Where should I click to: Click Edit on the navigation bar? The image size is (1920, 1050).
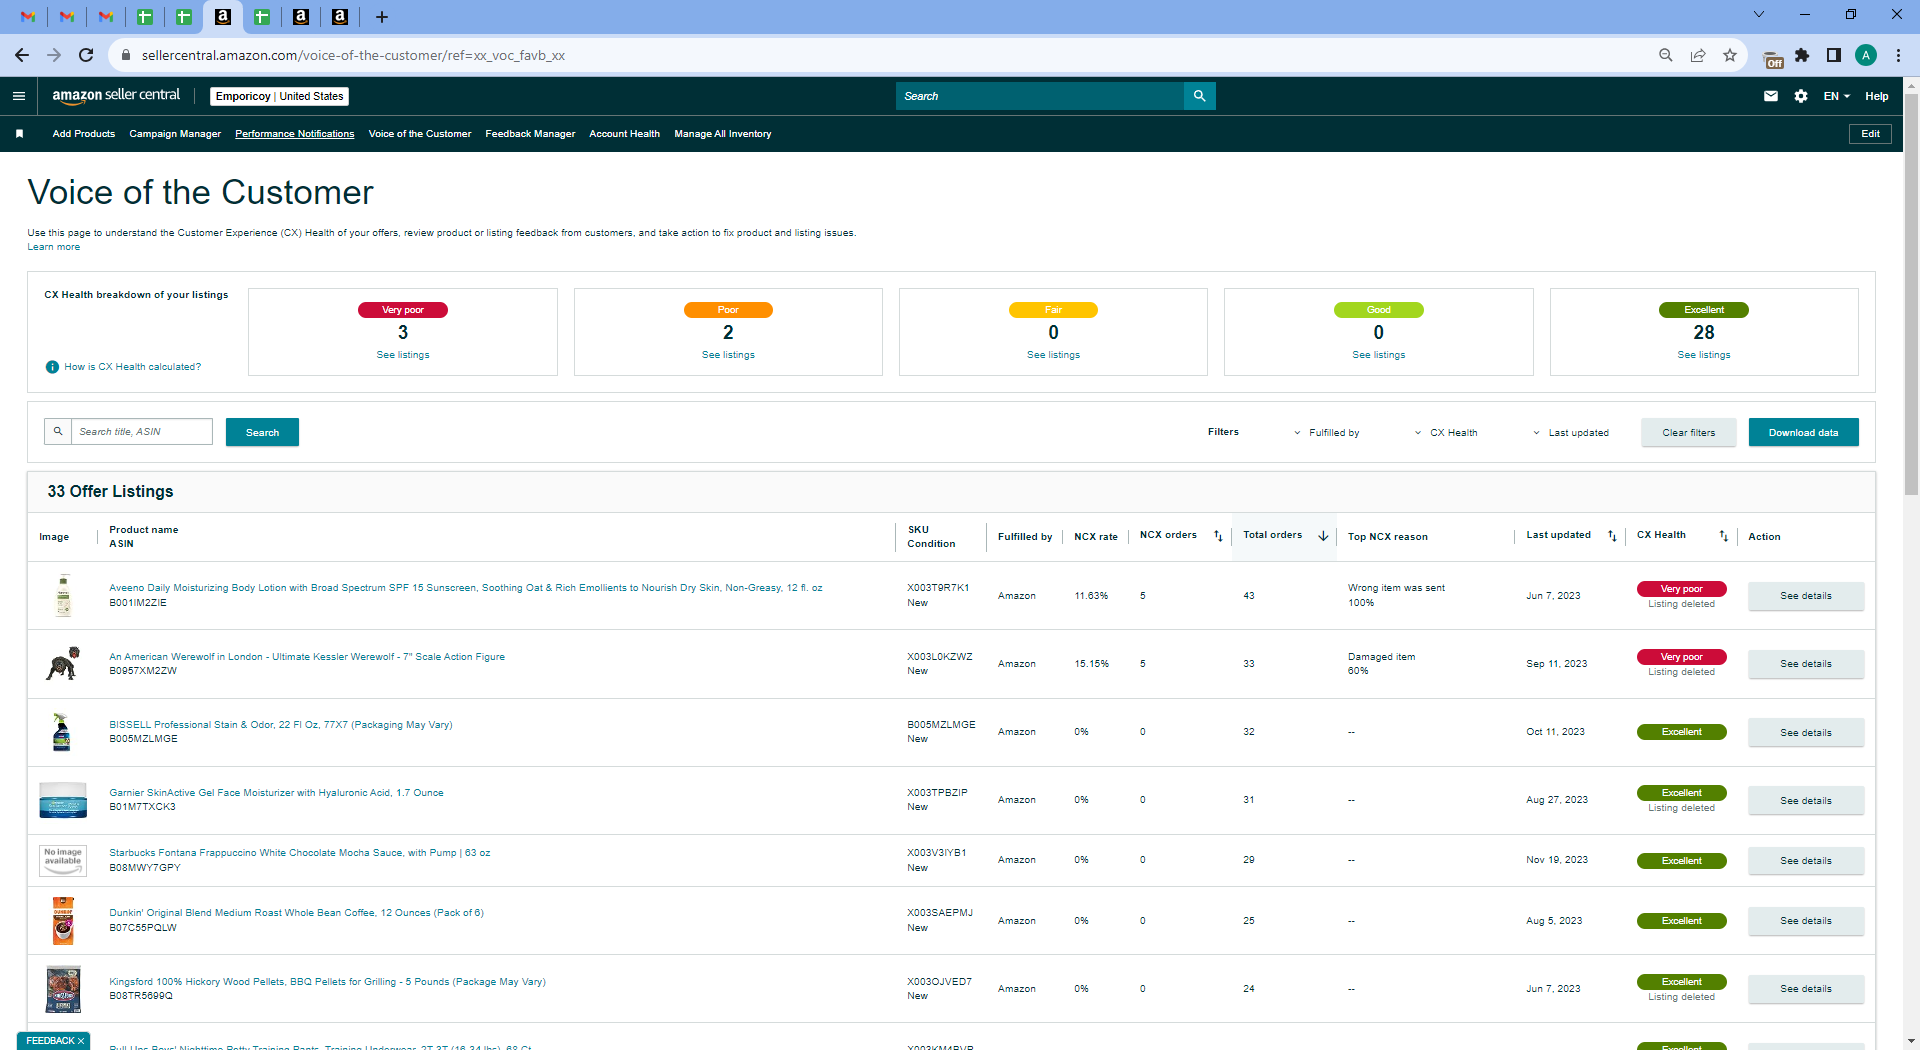(1870, 134)
